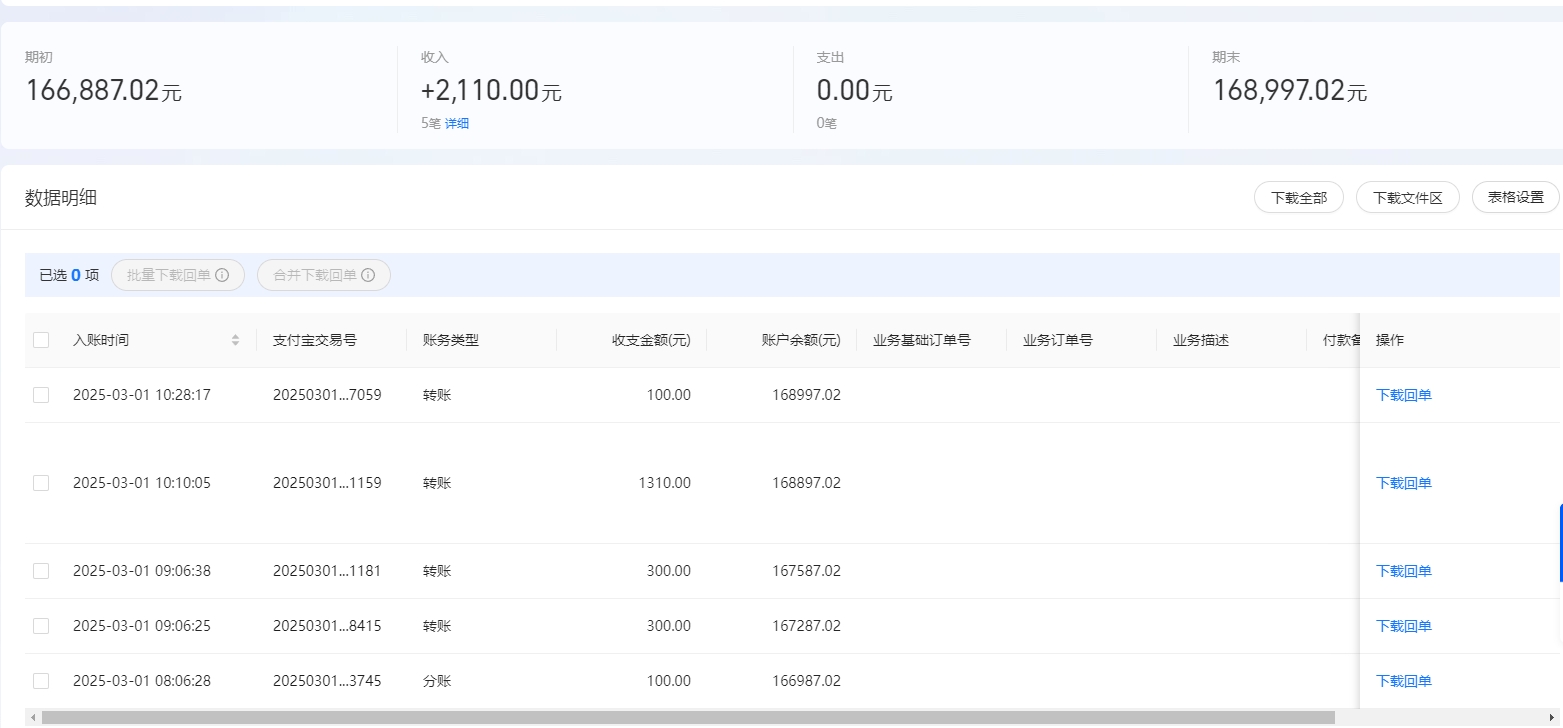Download receipt for the 10:28:17 transaction
Viewport: 1563px width, 728px height.
1404,395
